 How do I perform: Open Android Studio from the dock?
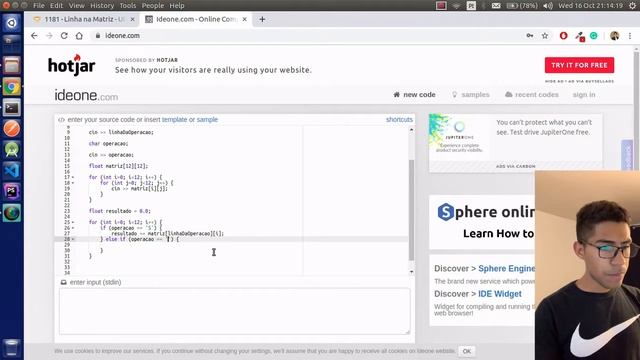coord(12,150)
